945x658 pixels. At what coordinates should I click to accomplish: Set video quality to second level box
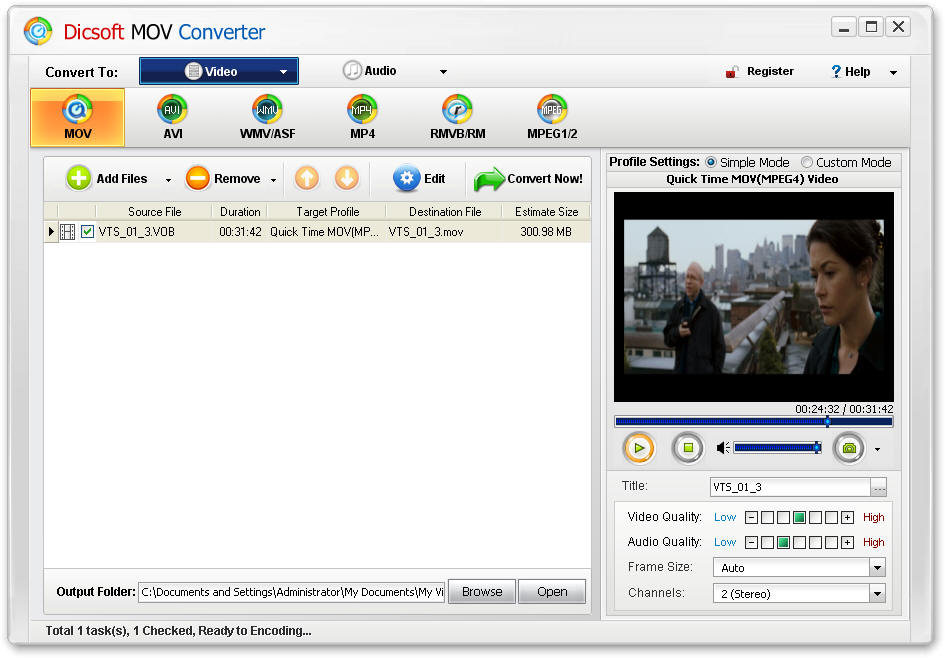(783, 518)
